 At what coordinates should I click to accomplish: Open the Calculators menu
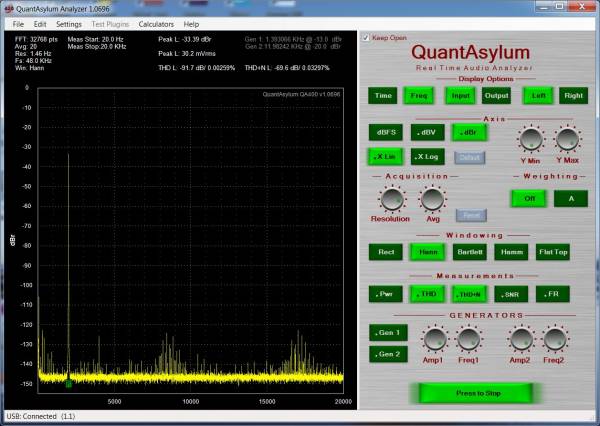pyautogui.click(x=156, y=24)
